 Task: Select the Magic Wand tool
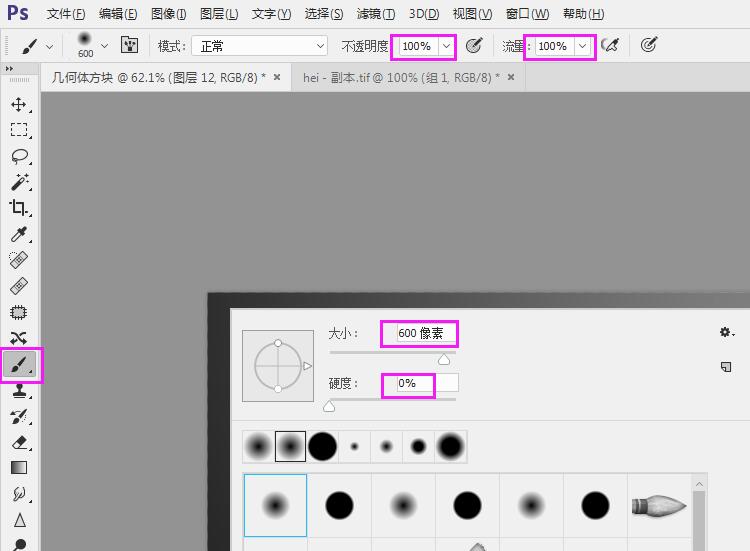19,182
